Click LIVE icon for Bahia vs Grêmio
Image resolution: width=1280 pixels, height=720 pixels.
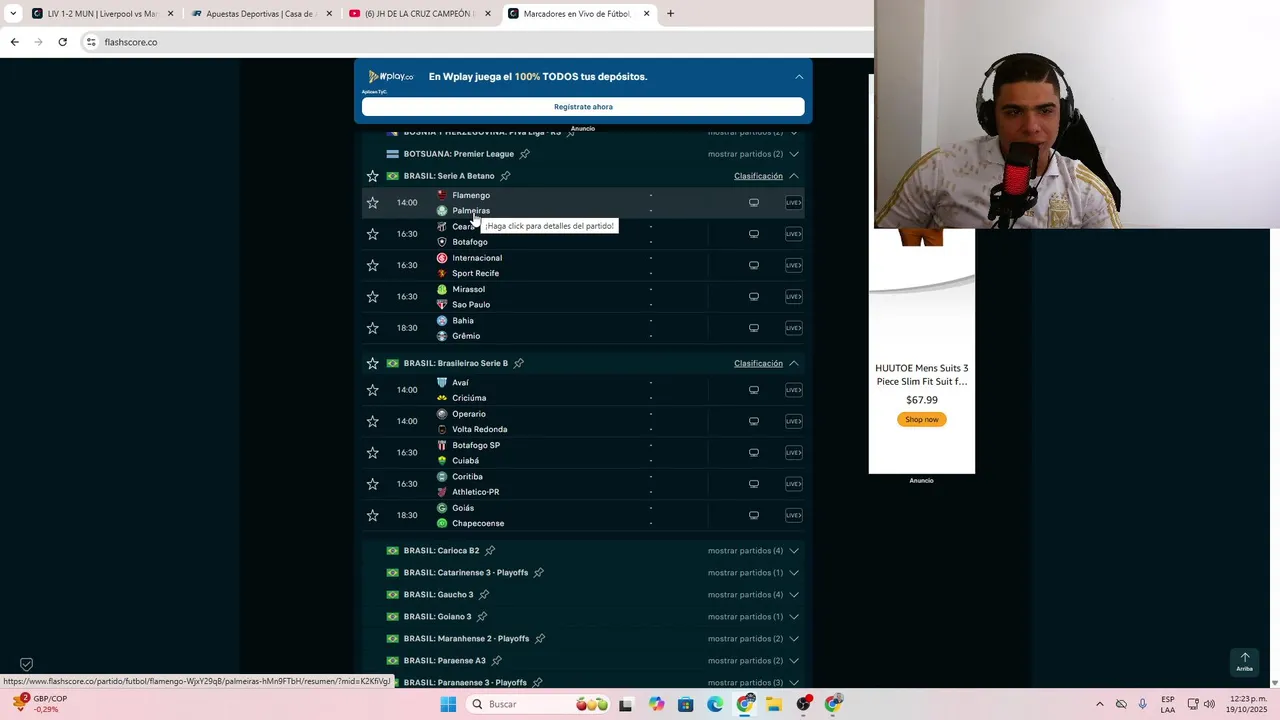793,328
